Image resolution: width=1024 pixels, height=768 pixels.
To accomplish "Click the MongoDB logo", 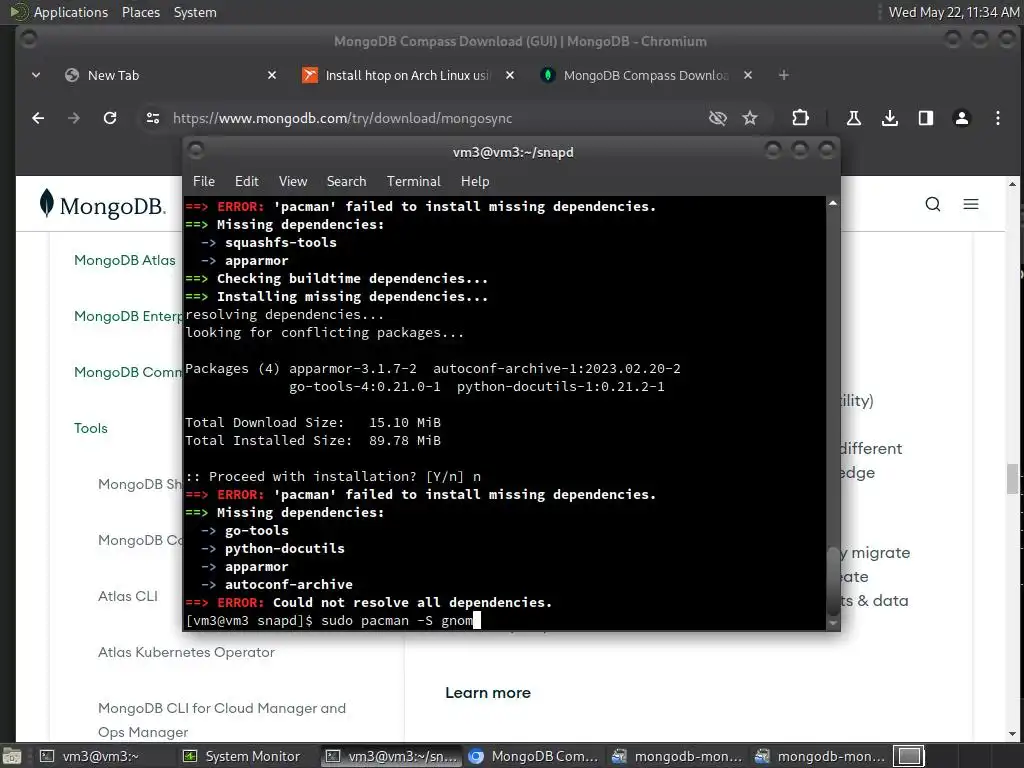I will pos(103,204).
